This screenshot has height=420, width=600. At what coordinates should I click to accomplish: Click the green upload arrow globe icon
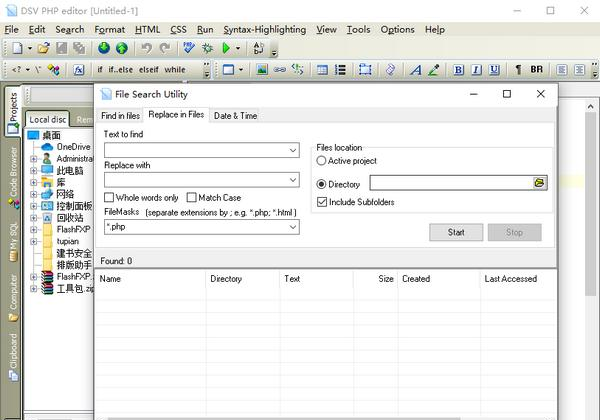point(122,48)
